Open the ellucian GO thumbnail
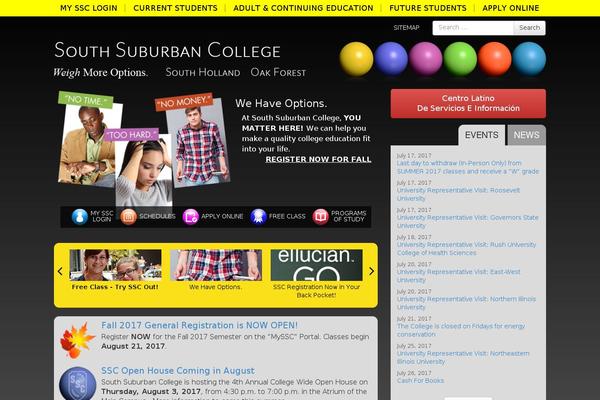The image size is (600, 400). point(316,265)
